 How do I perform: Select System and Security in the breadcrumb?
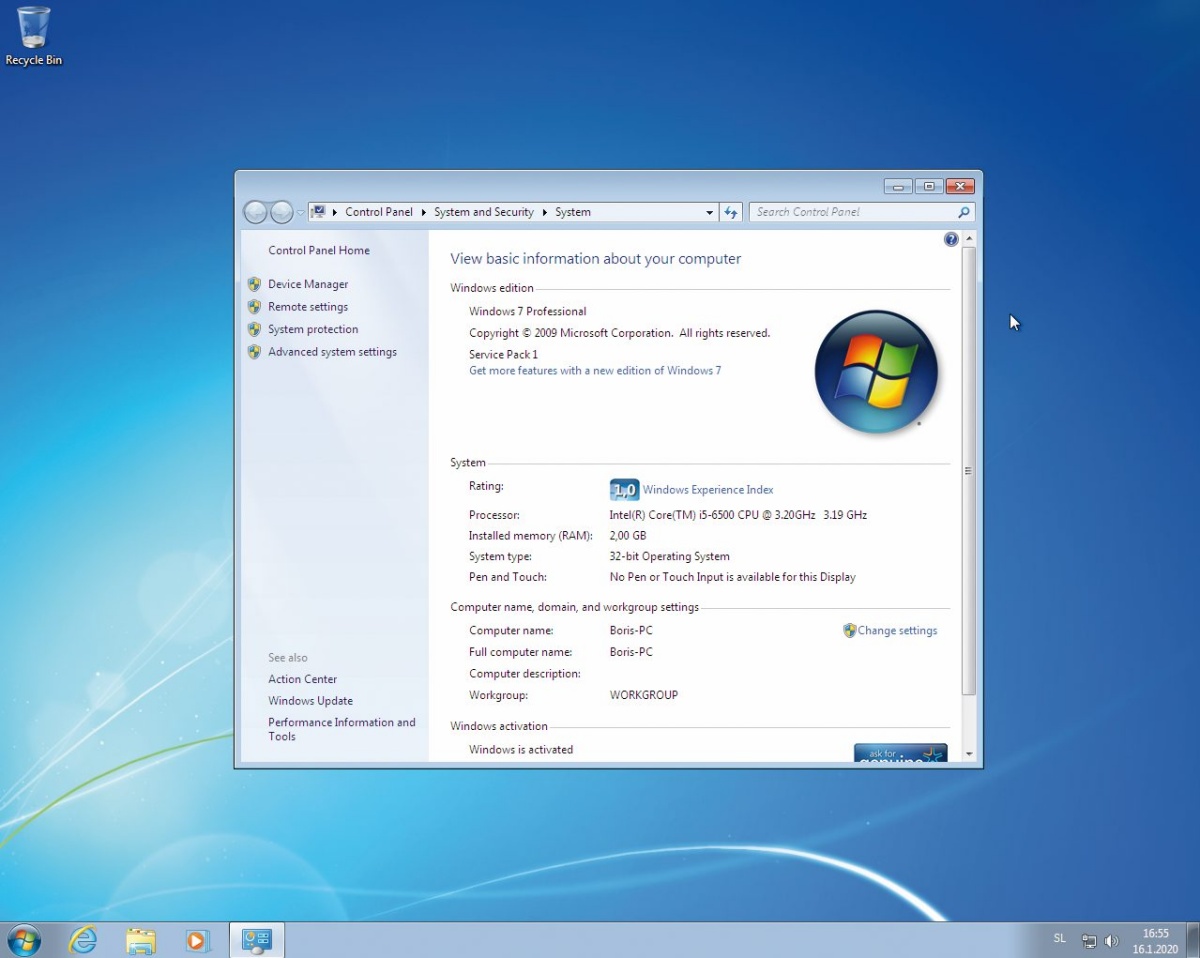pos(484,212)
